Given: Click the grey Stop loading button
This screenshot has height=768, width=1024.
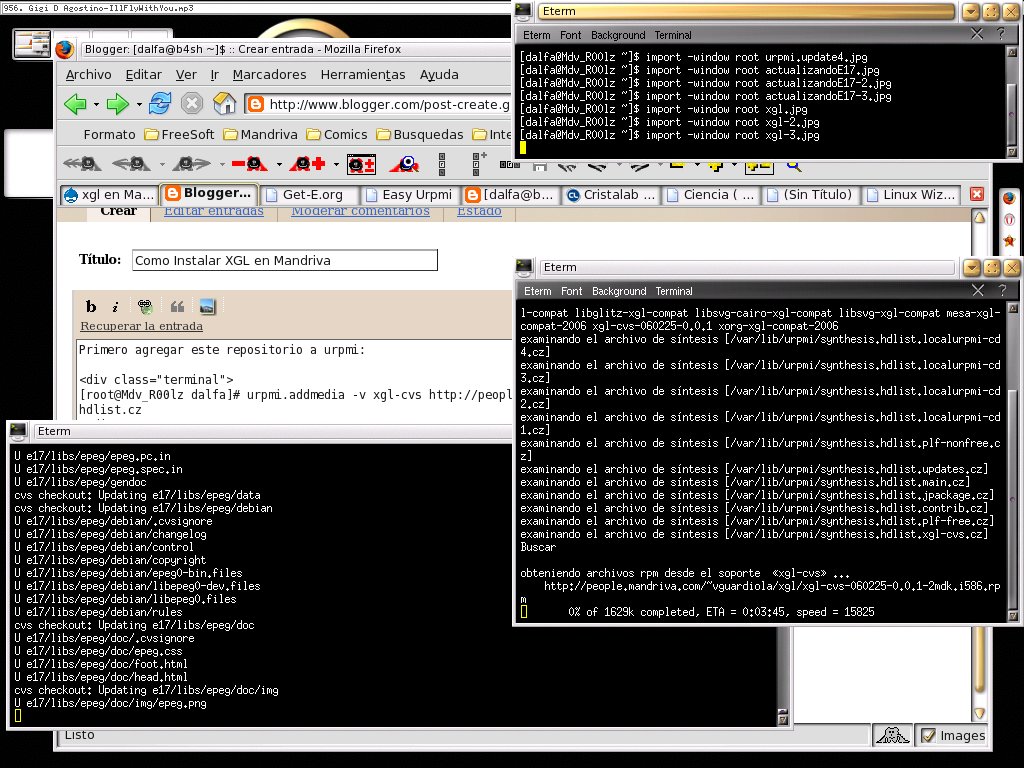Looking at the screenshot, I should [191, 103].
